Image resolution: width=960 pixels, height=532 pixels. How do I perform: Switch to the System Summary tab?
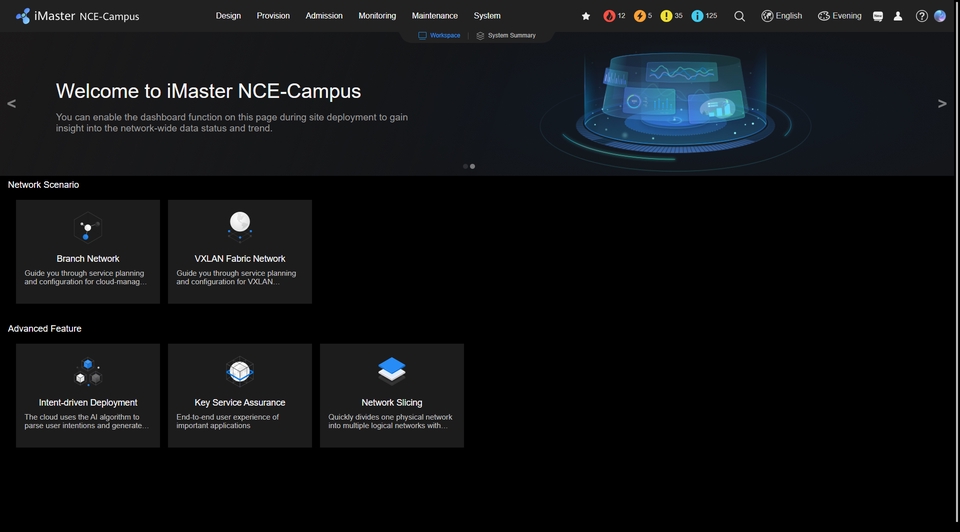(x=506, y=36)
